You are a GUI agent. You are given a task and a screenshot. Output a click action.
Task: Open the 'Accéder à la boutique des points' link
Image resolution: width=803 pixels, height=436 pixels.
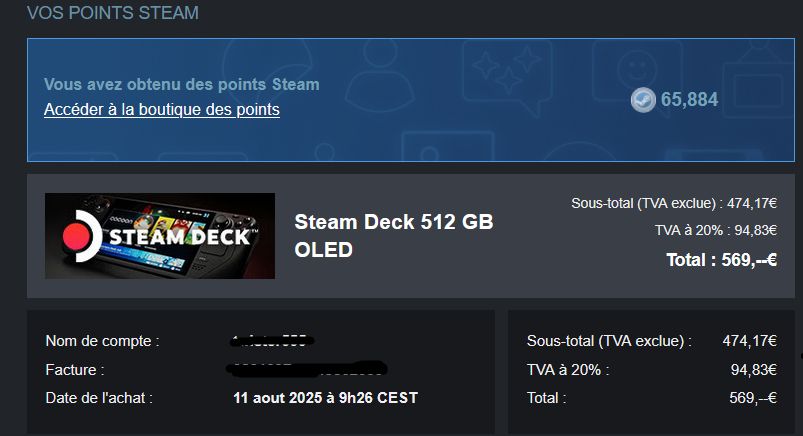[x=162, y=110]
